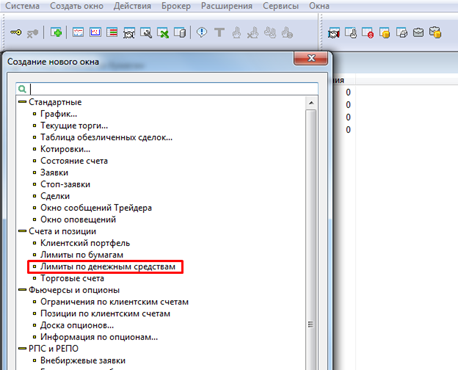Select Котировки... item
Viewport: 458px width, 370px height.
[65, 149]
